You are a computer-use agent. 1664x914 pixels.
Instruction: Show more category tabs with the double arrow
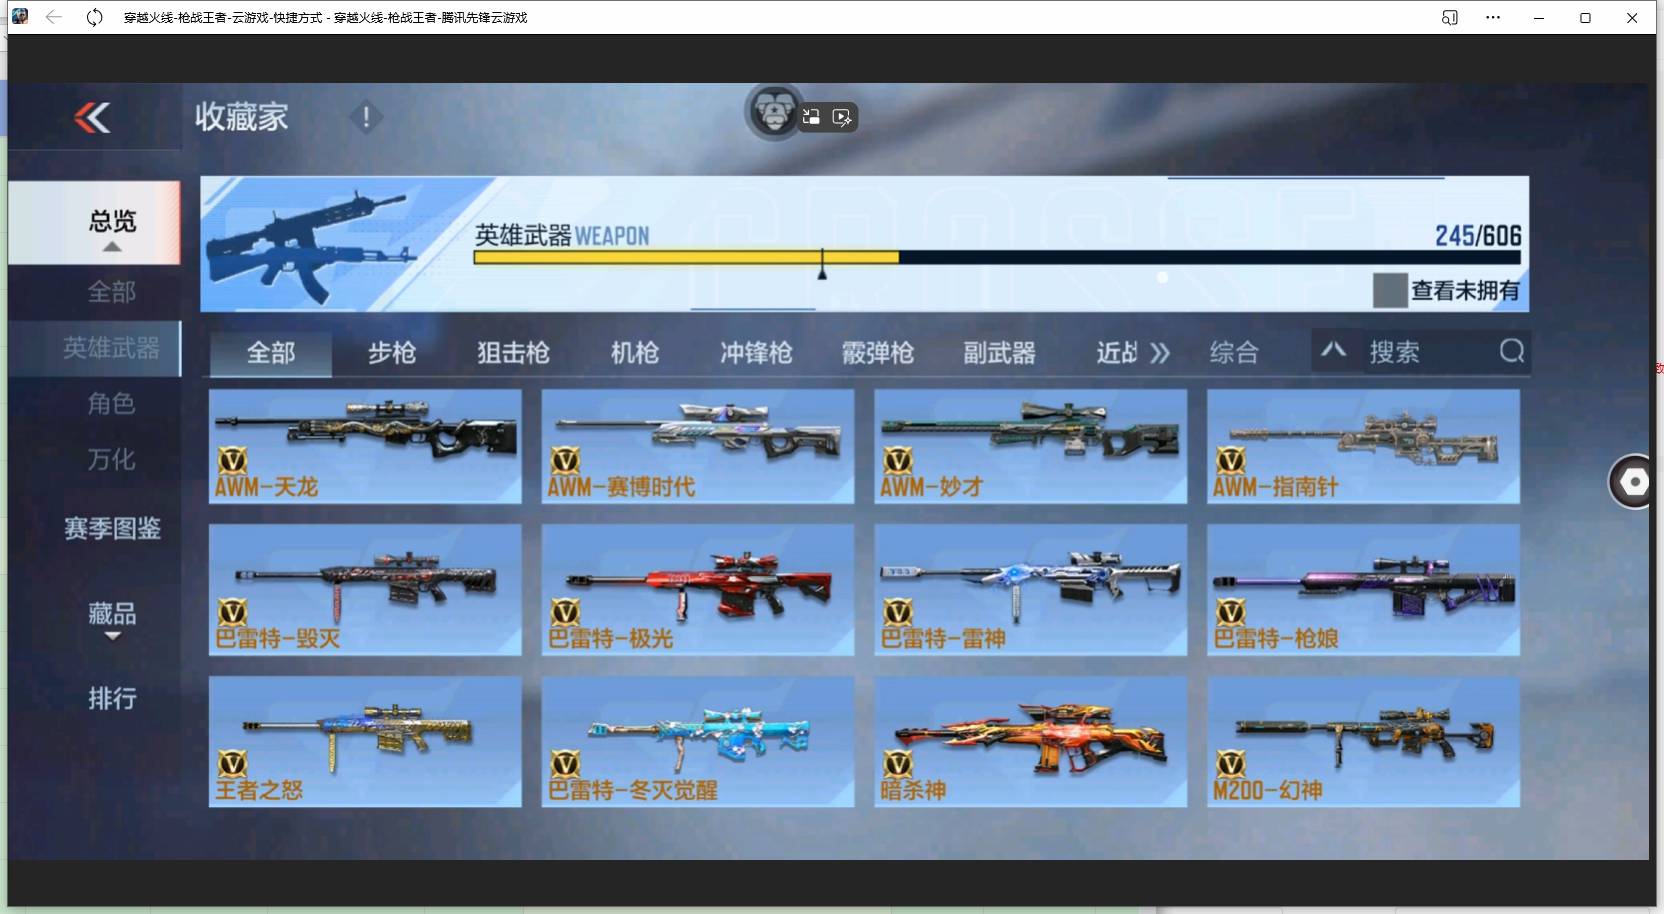pyautogui.click(x=1160, y=353)
